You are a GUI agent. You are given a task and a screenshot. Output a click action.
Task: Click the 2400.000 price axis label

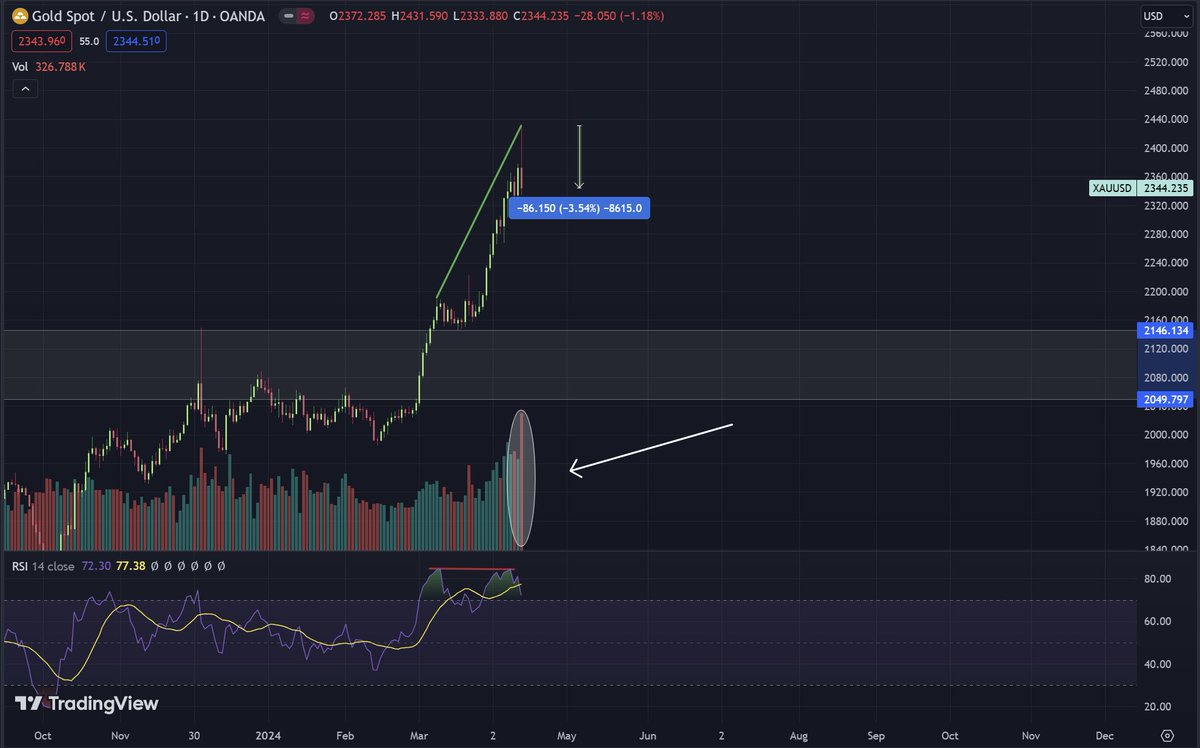tap(1168, 148)
